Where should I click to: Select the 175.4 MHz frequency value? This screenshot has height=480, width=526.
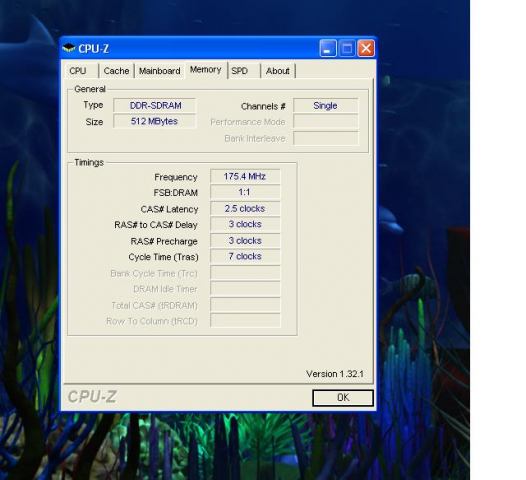(245, 176)
